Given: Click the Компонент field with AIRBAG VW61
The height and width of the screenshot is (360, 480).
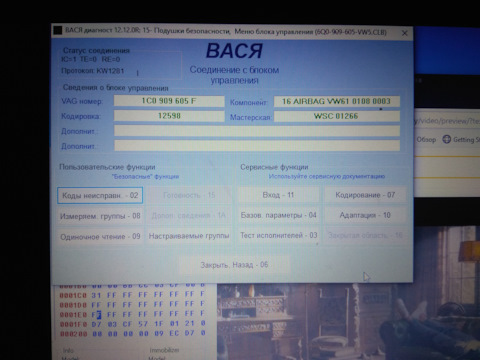Looking at the screenshot, I should click(337, 101).
